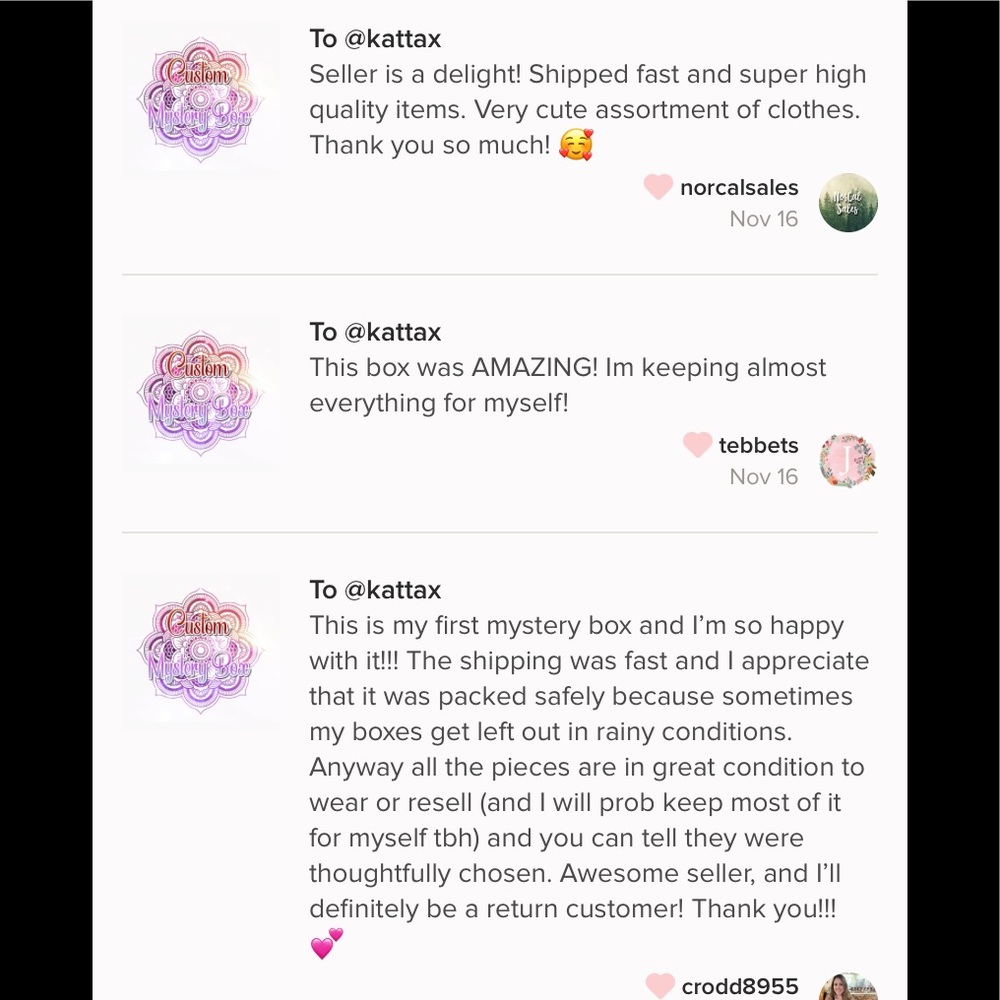
Task: Open Custom Mystery Box thumbnail in first review
Action: click(x=200, y=101)
